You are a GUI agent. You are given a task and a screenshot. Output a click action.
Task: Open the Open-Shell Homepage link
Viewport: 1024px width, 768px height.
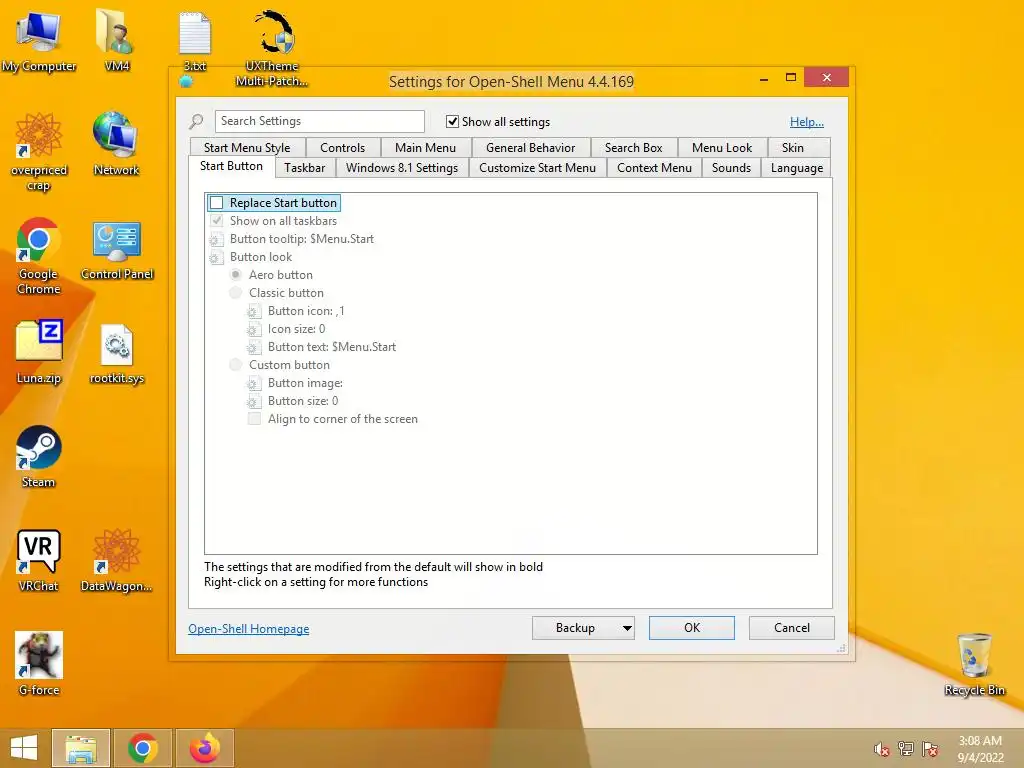[x=249, y=629]
